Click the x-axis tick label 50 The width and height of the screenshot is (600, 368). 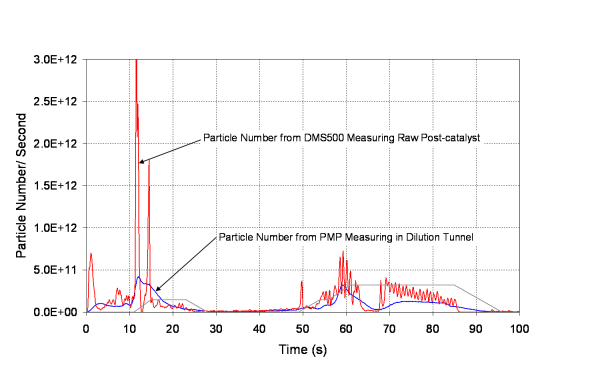click(303, 329)
